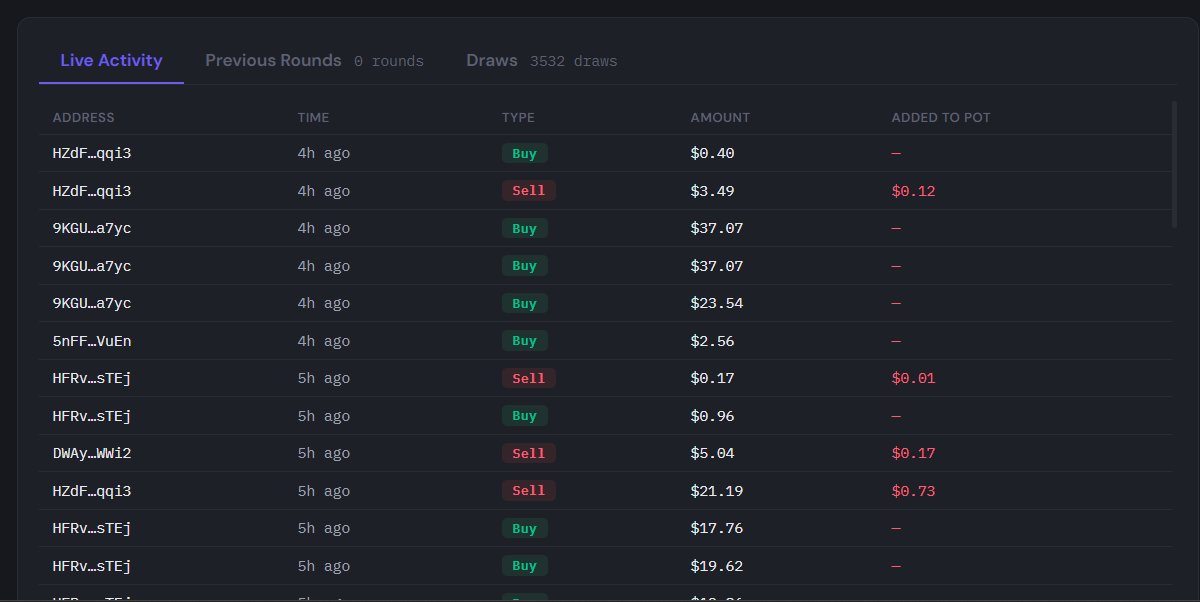
Task: Click the $21.19 amount
Action: click(717, 491)
